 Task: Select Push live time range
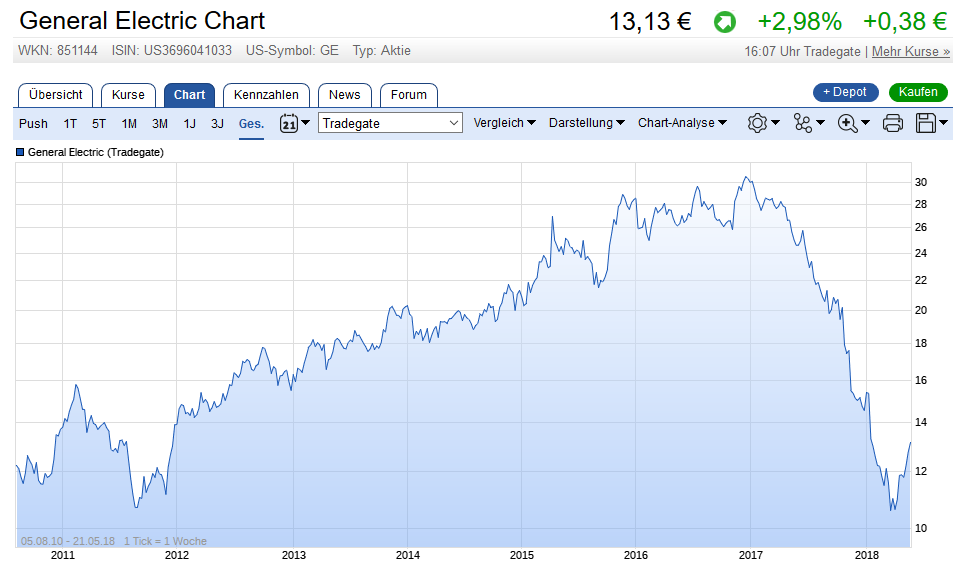(x=33, y=123)
